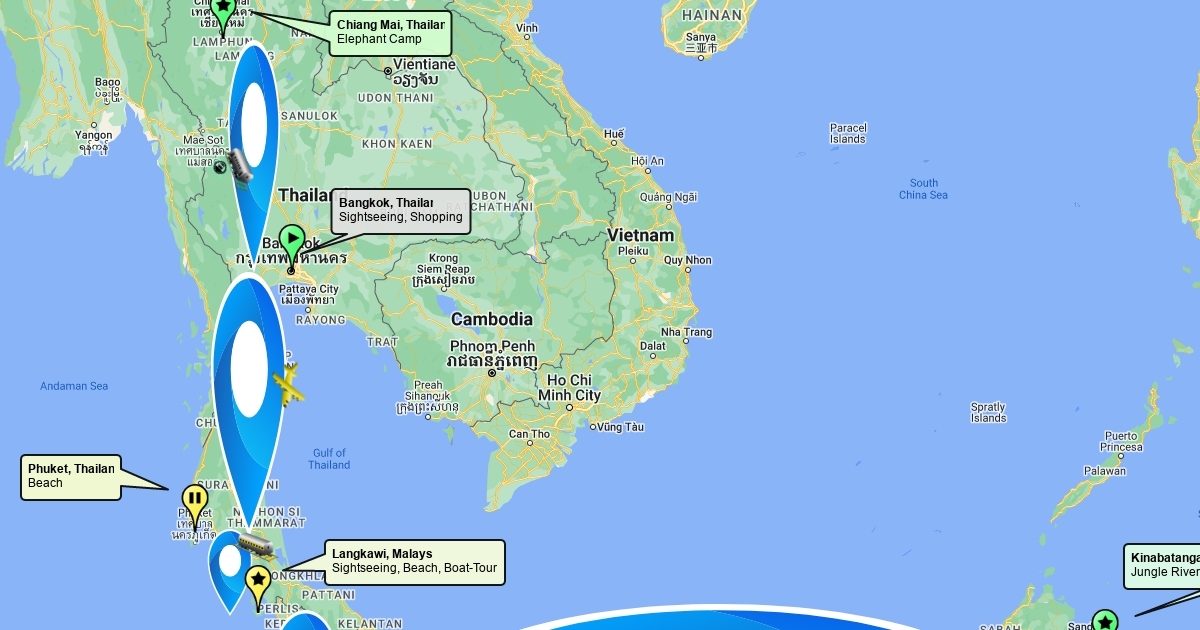Click the KHON KAEN label

397,144
